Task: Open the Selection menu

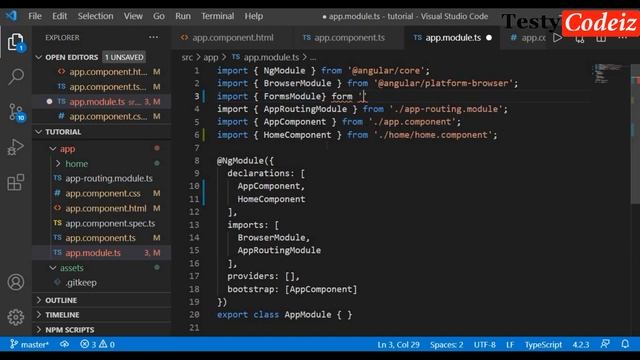Action: 96,16
